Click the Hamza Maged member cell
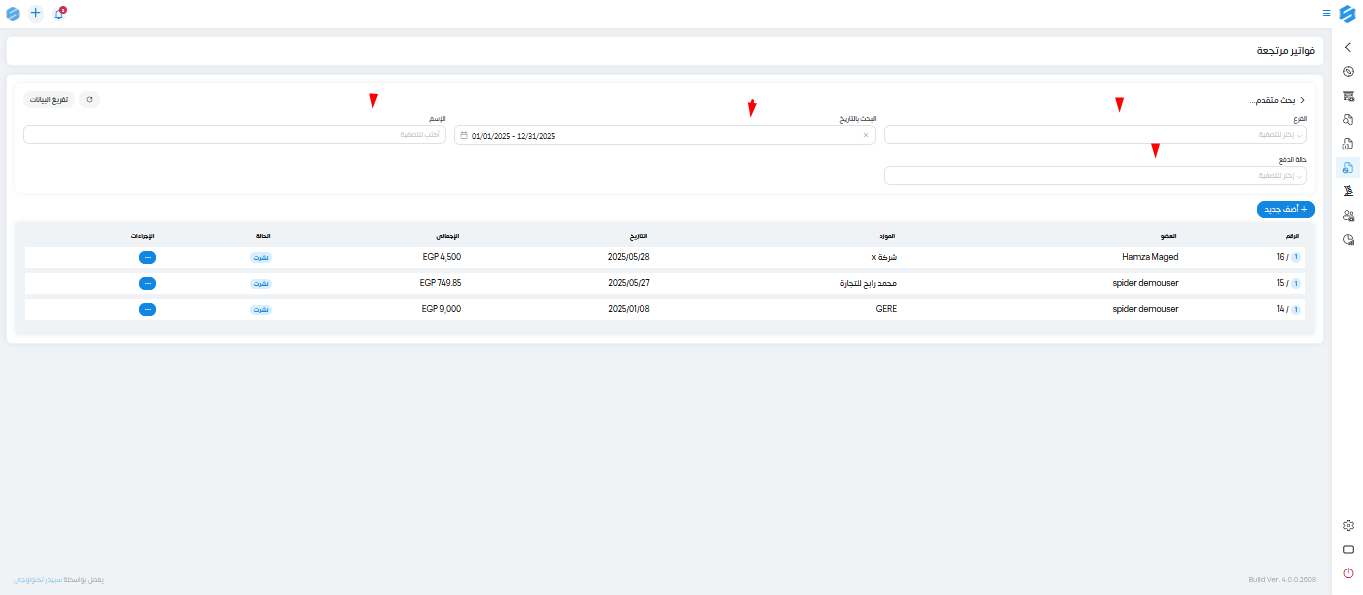1363x595 pixels. [x=1150, y=257]
